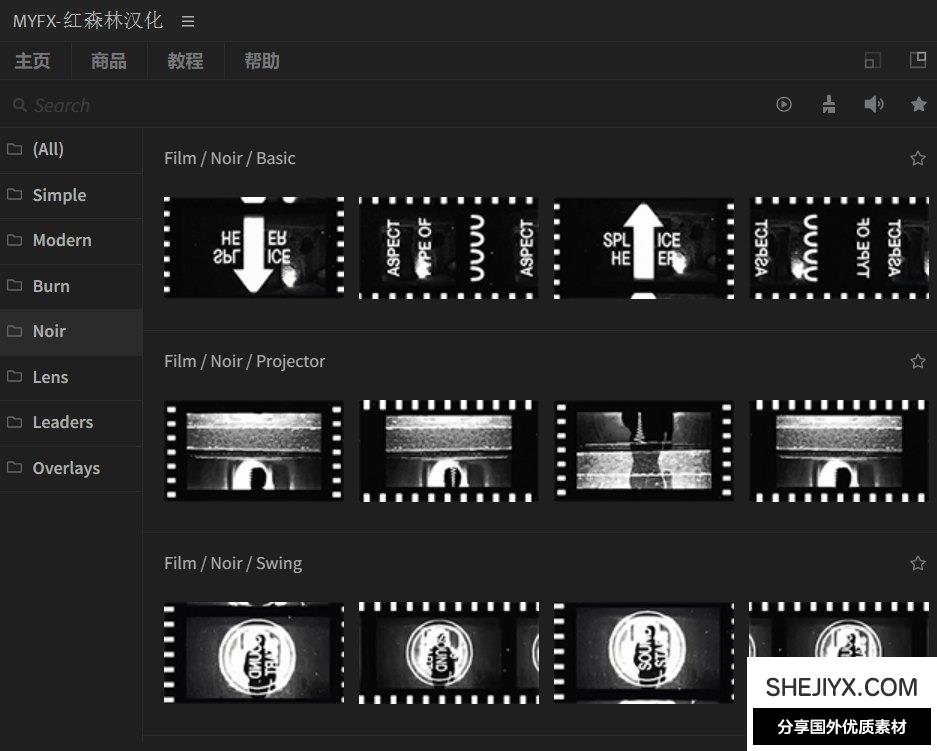This screenshot has width=937, height=751.
Task: Favorite the Film / Noir / Basic group
Action: coord(917,158)
